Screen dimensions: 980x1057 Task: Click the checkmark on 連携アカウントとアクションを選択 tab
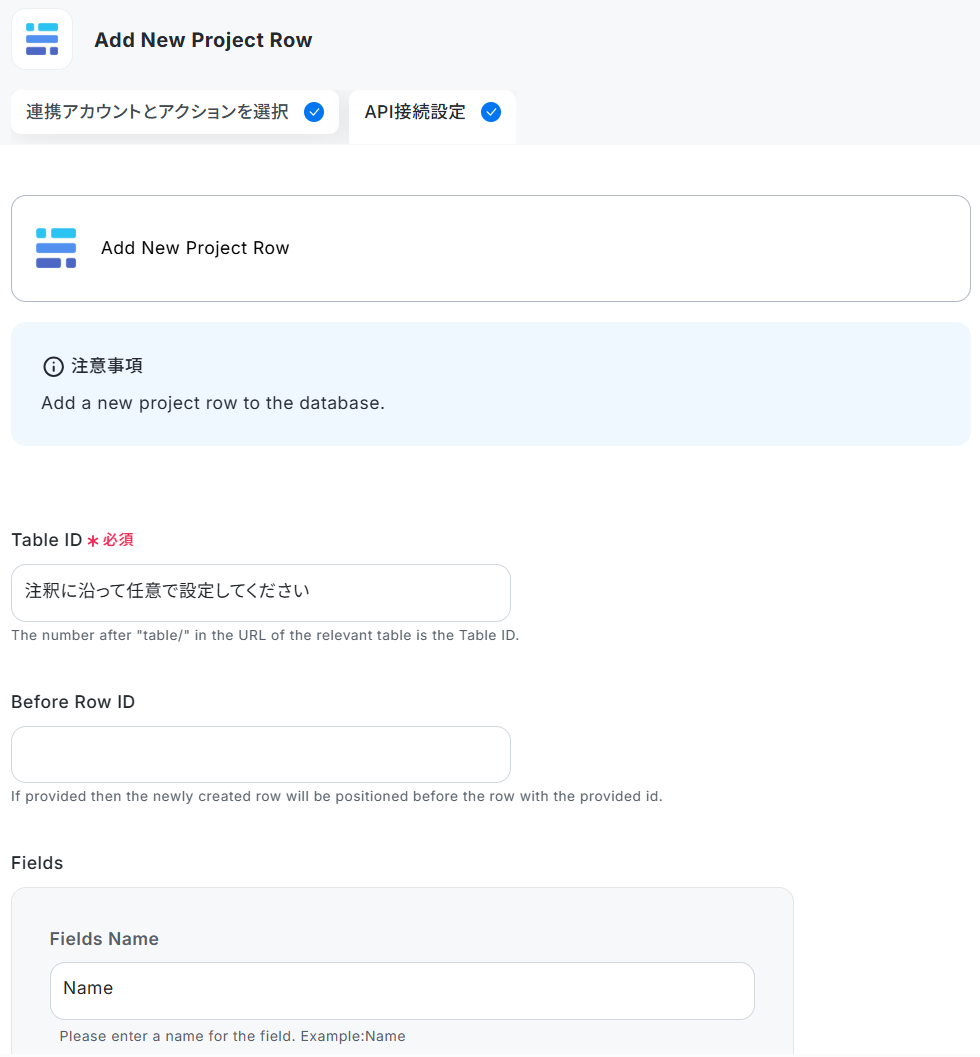314,112
